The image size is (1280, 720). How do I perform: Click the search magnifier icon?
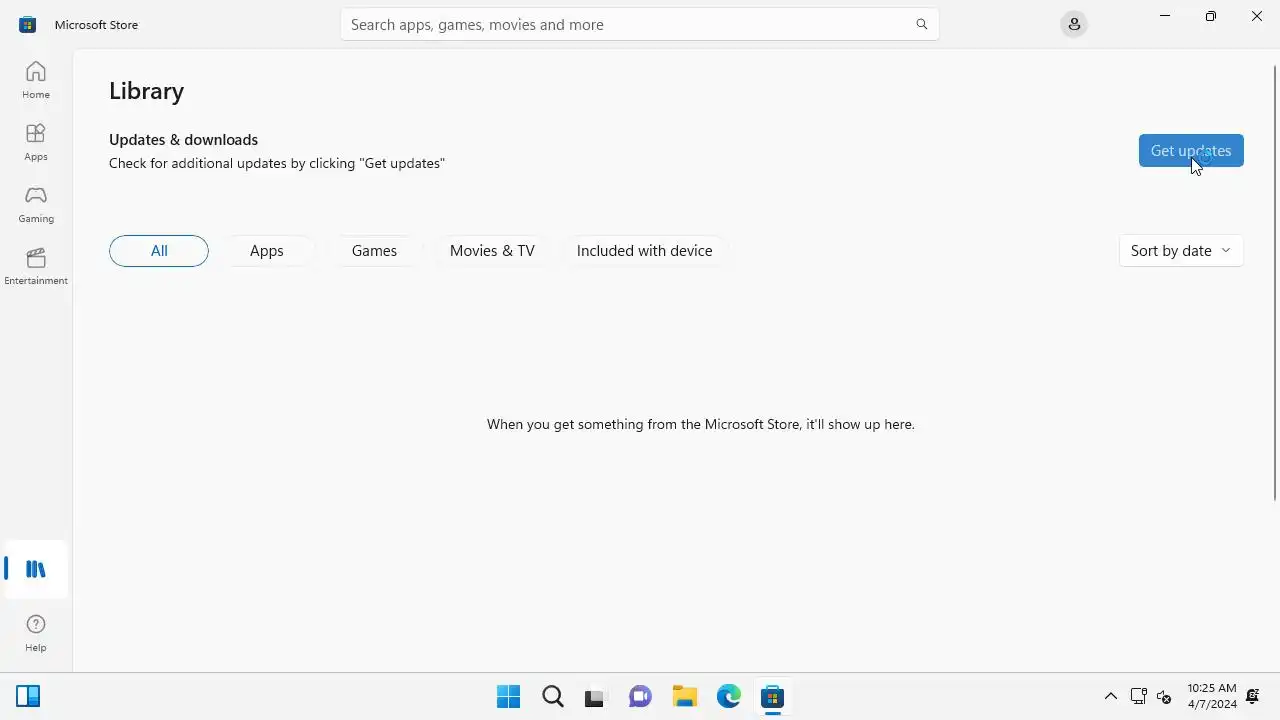tap(922, 24)
